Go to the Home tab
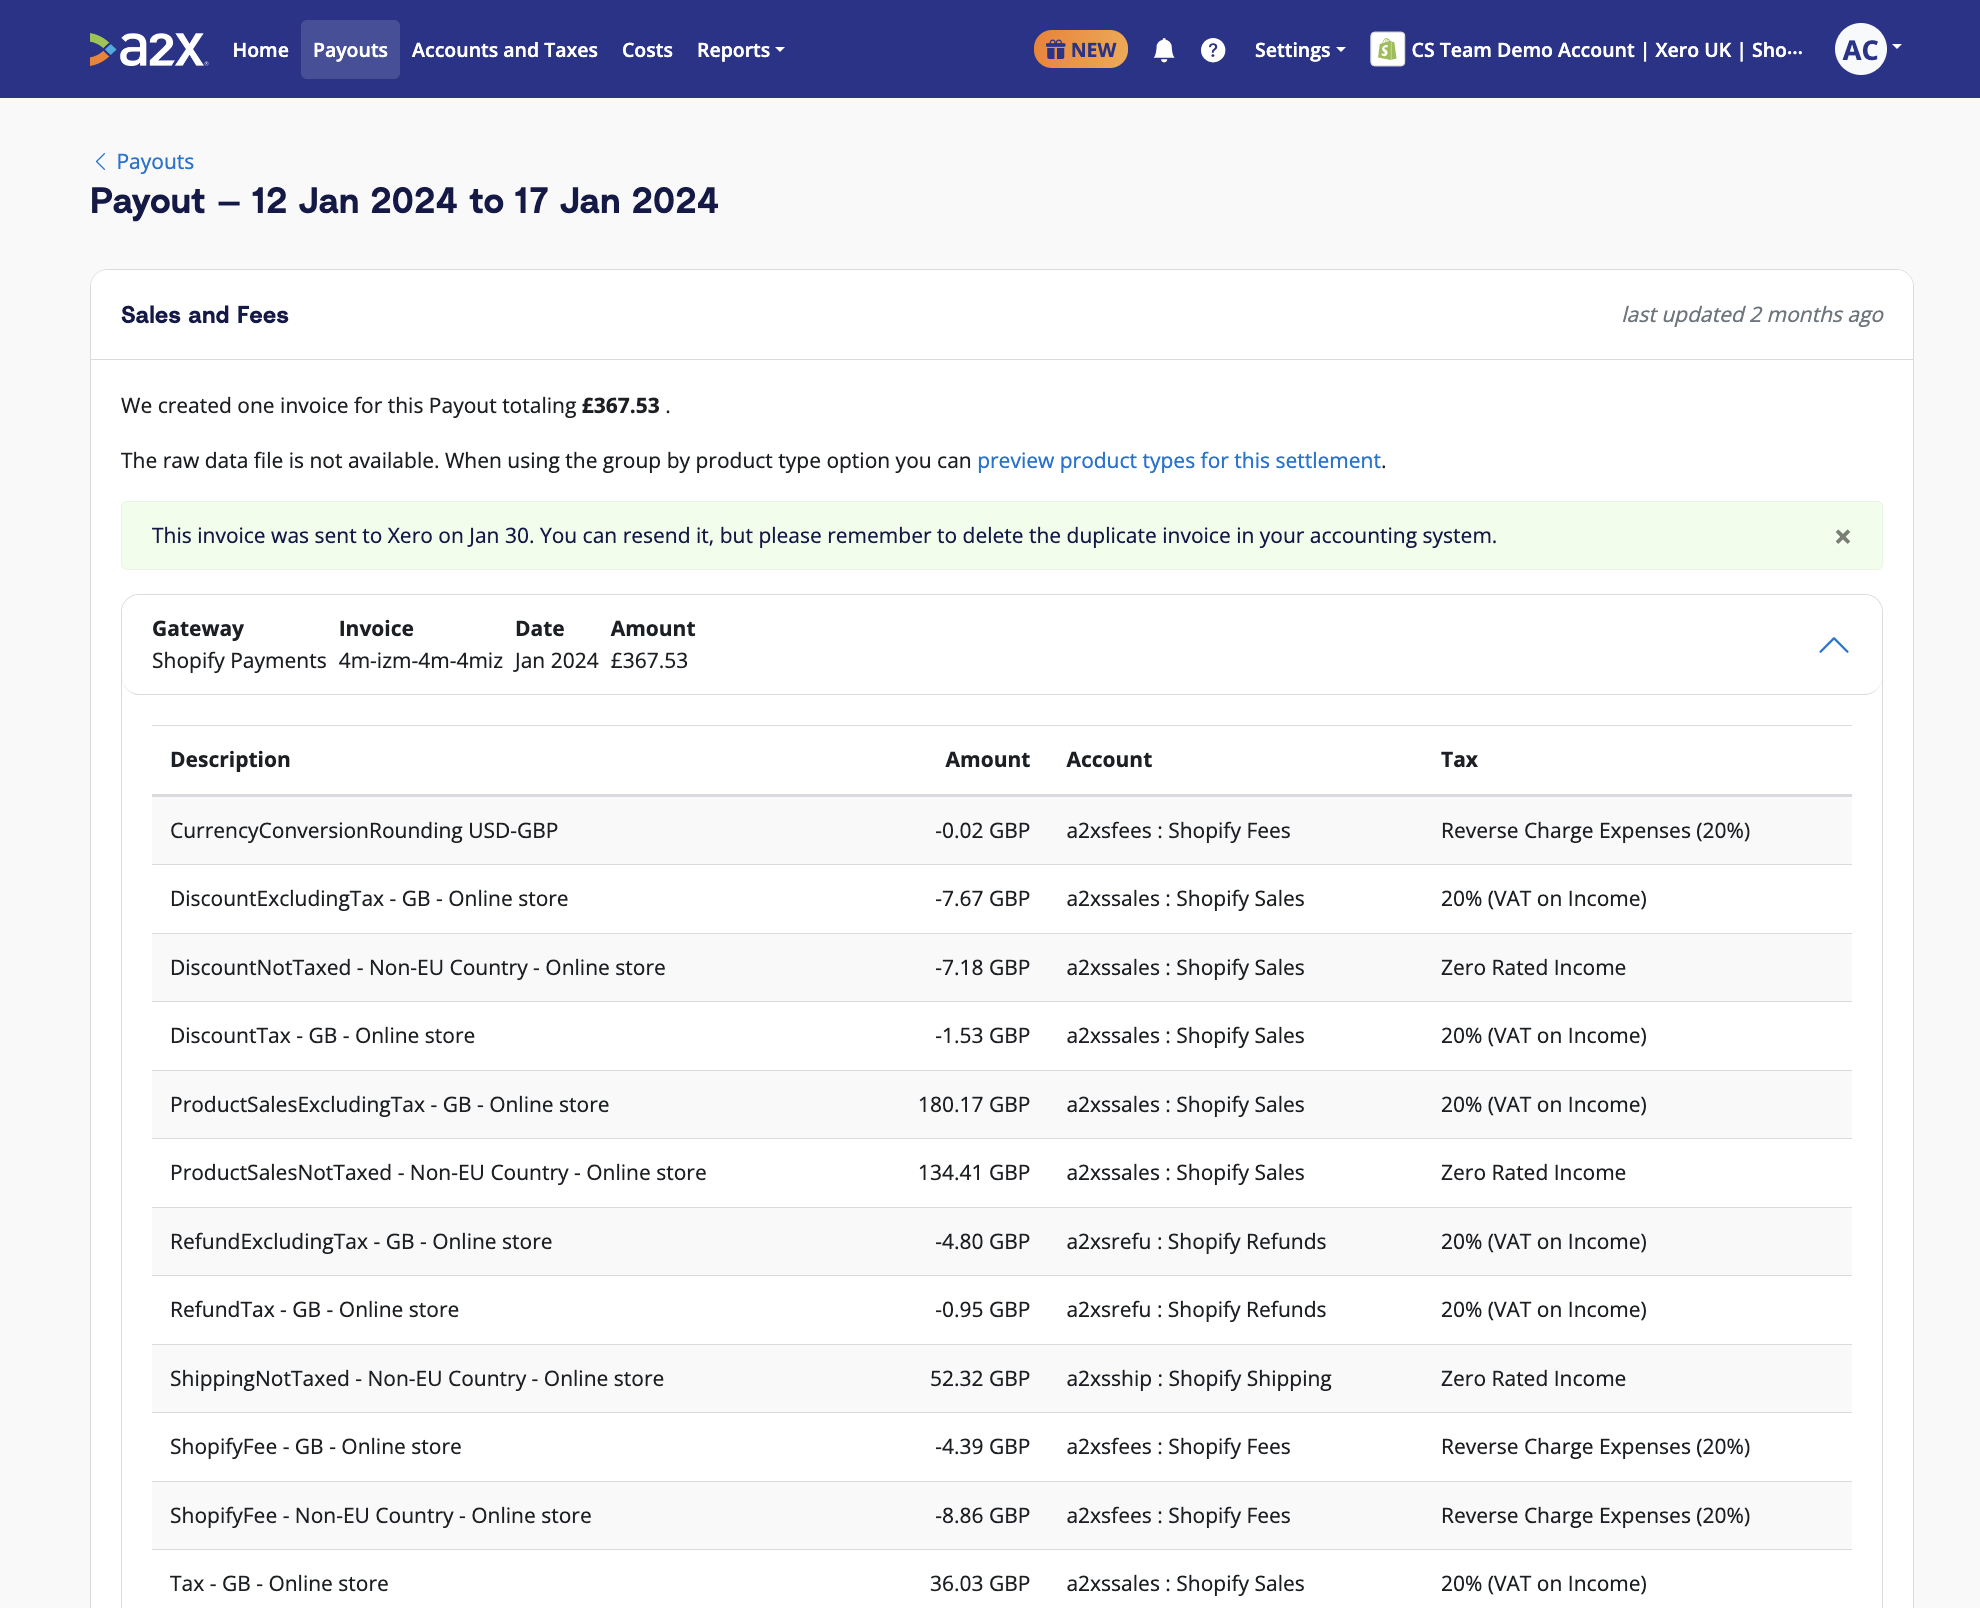Viewport: 1980px width, 1608px height. 260,50
